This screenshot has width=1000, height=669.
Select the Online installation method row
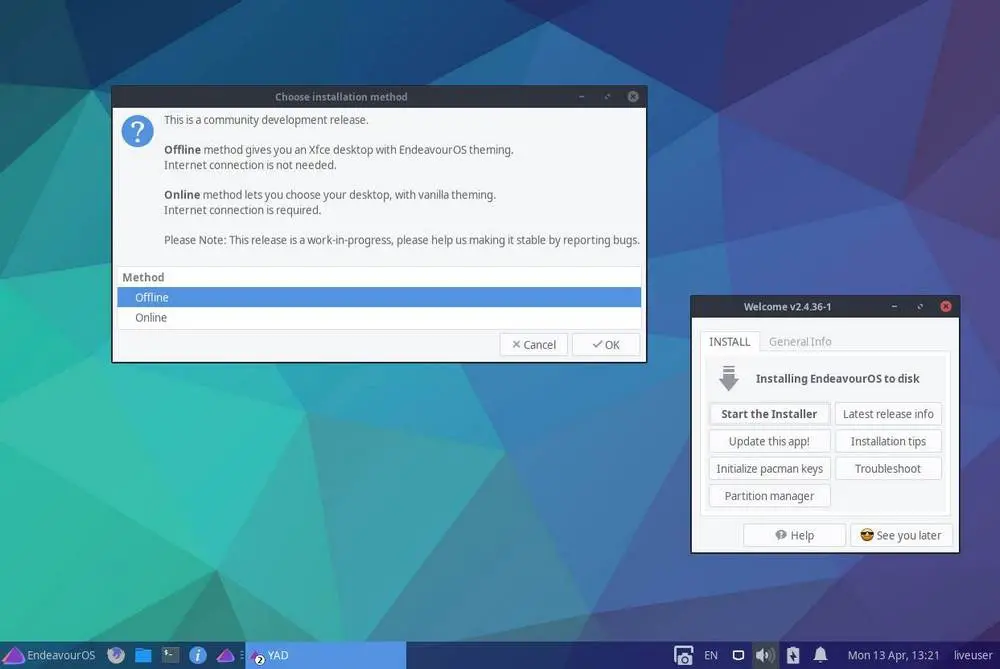point(379,318)
